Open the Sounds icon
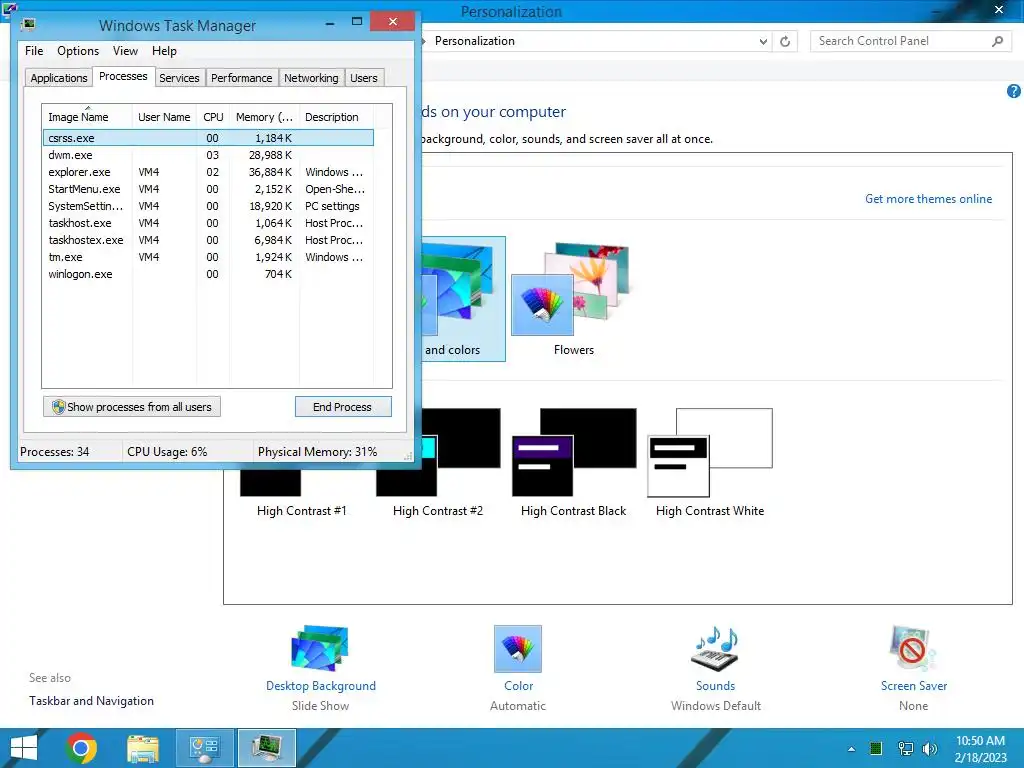Viewport: 1024px width, 768px height. [x=715, y=649]
